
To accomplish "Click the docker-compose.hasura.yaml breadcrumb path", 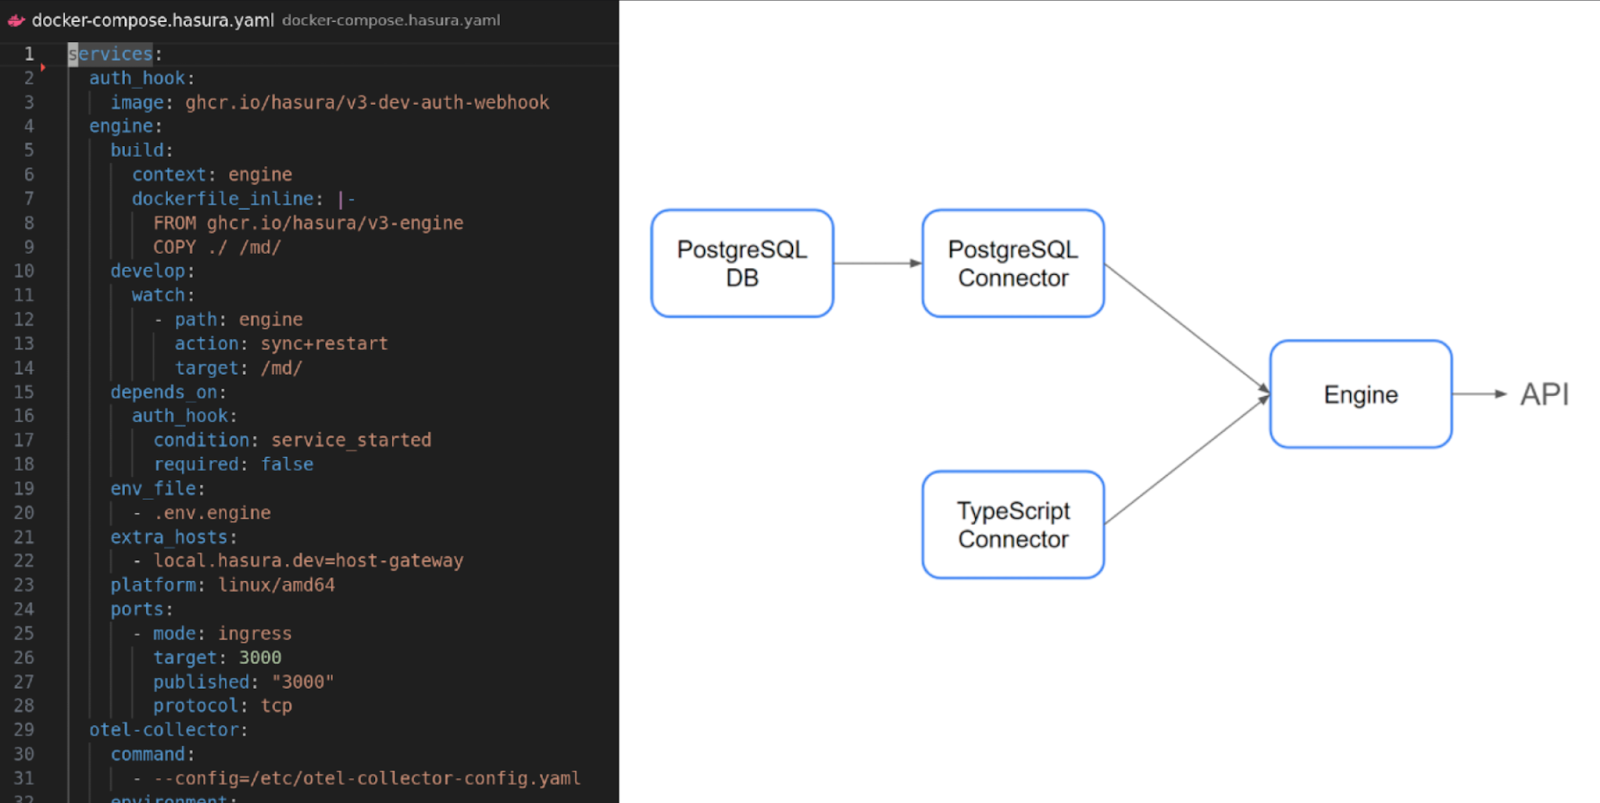I will click(x=391, y=20).
